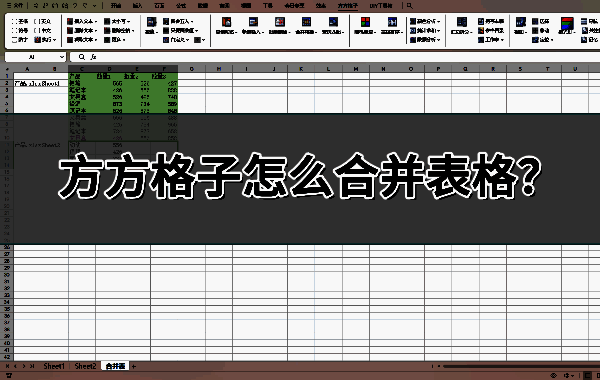Open the 文件 menu
This screenshot has width=600, height=380.
pos(15,6)
